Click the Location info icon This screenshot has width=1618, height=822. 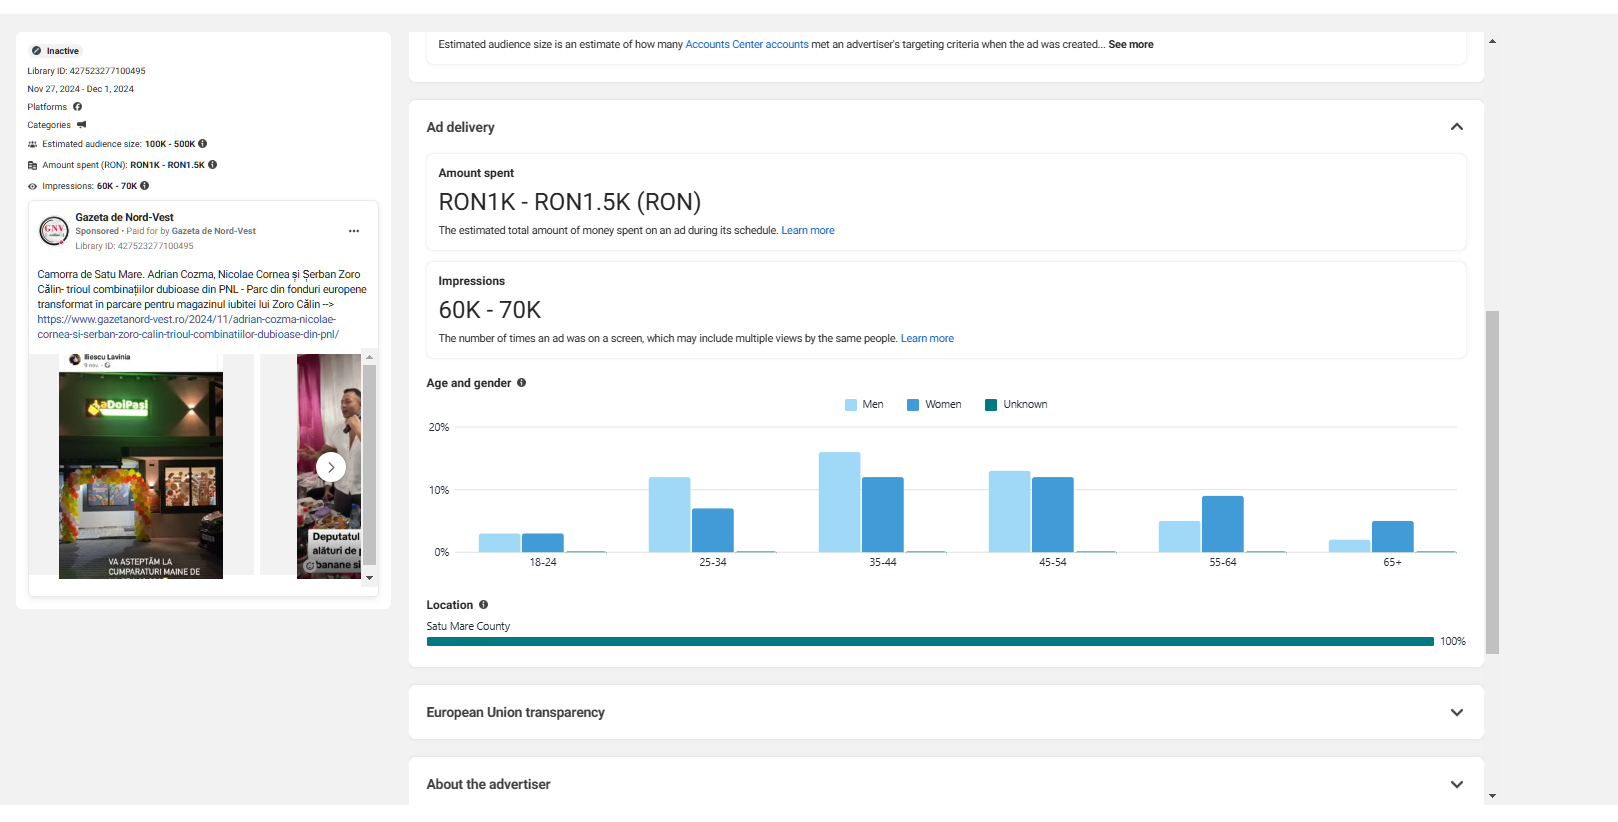[483, 605]
